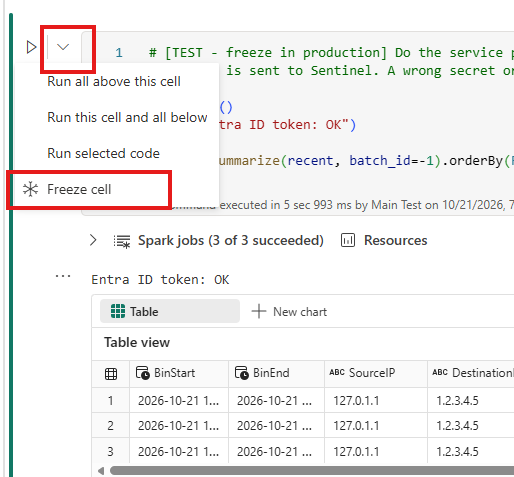This screenshot has width=514, height=477.
Task: Switch to the Table tab
Action: (170, 311)
